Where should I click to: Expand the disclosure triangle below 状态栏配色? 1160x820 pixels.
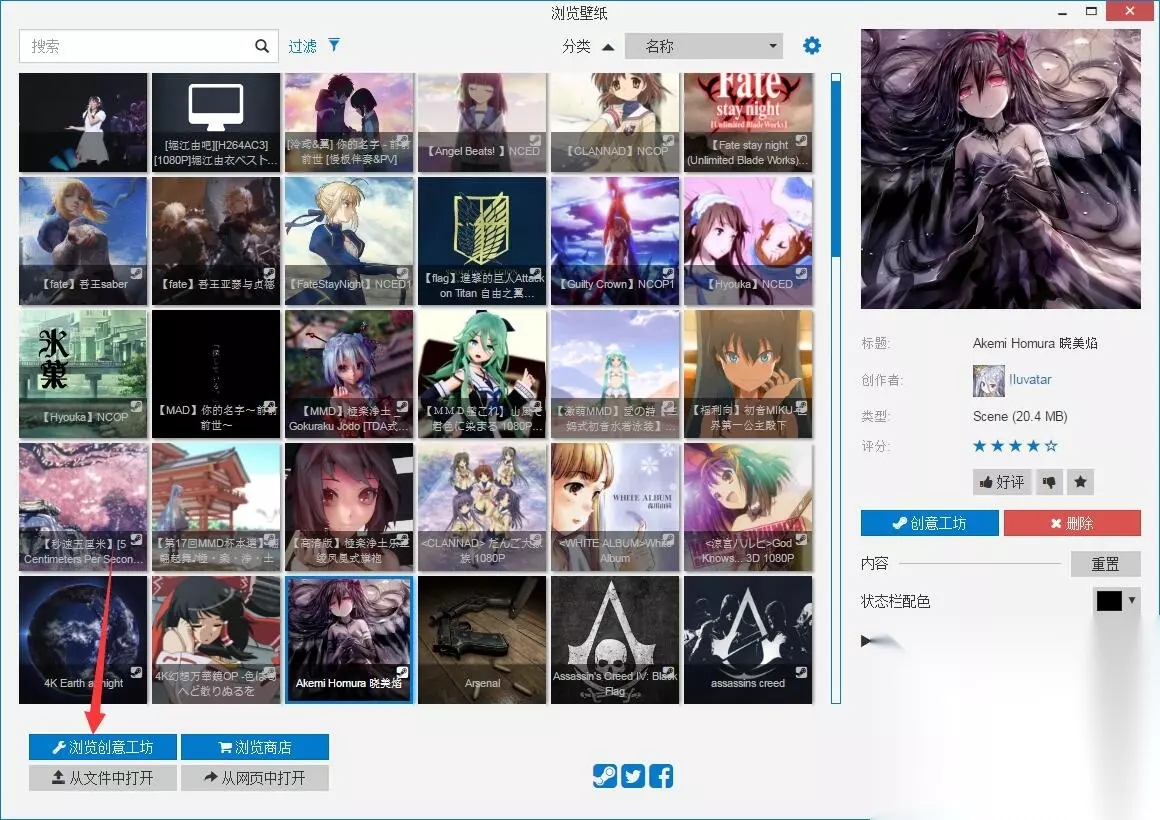(x=866, y=641)
